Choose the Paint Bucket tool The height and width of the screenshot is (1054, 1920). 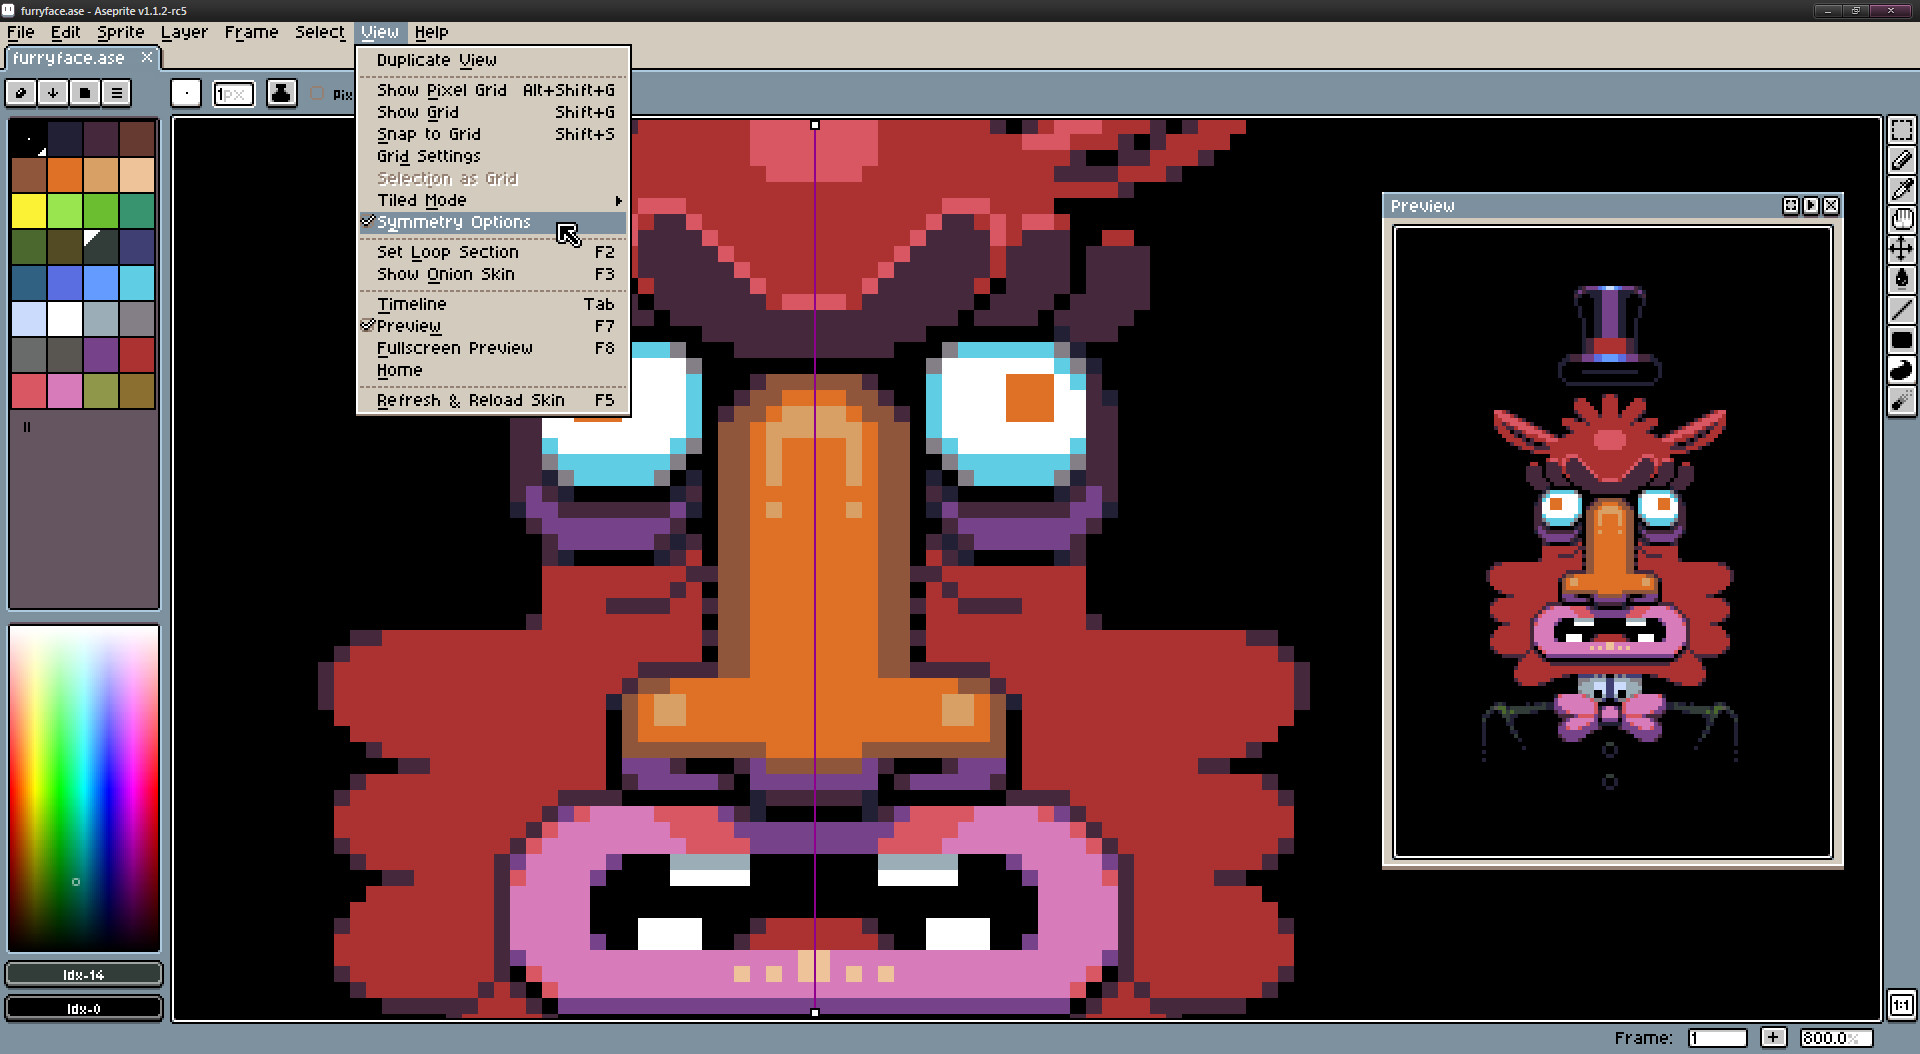[x=1904, y=279]
